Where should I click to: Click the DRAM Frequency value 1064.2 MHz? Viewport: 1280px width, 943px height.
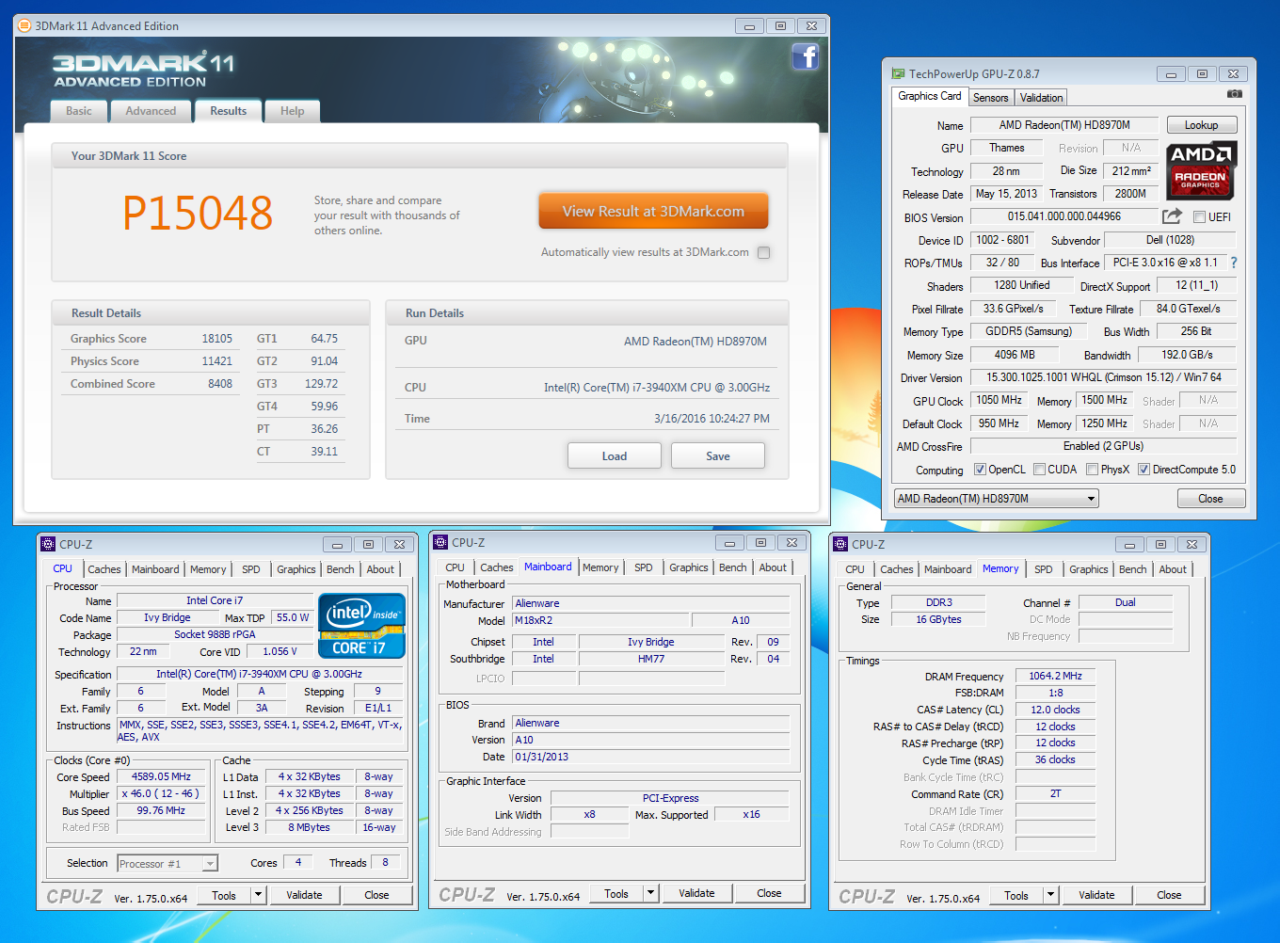coord(1055,676)
